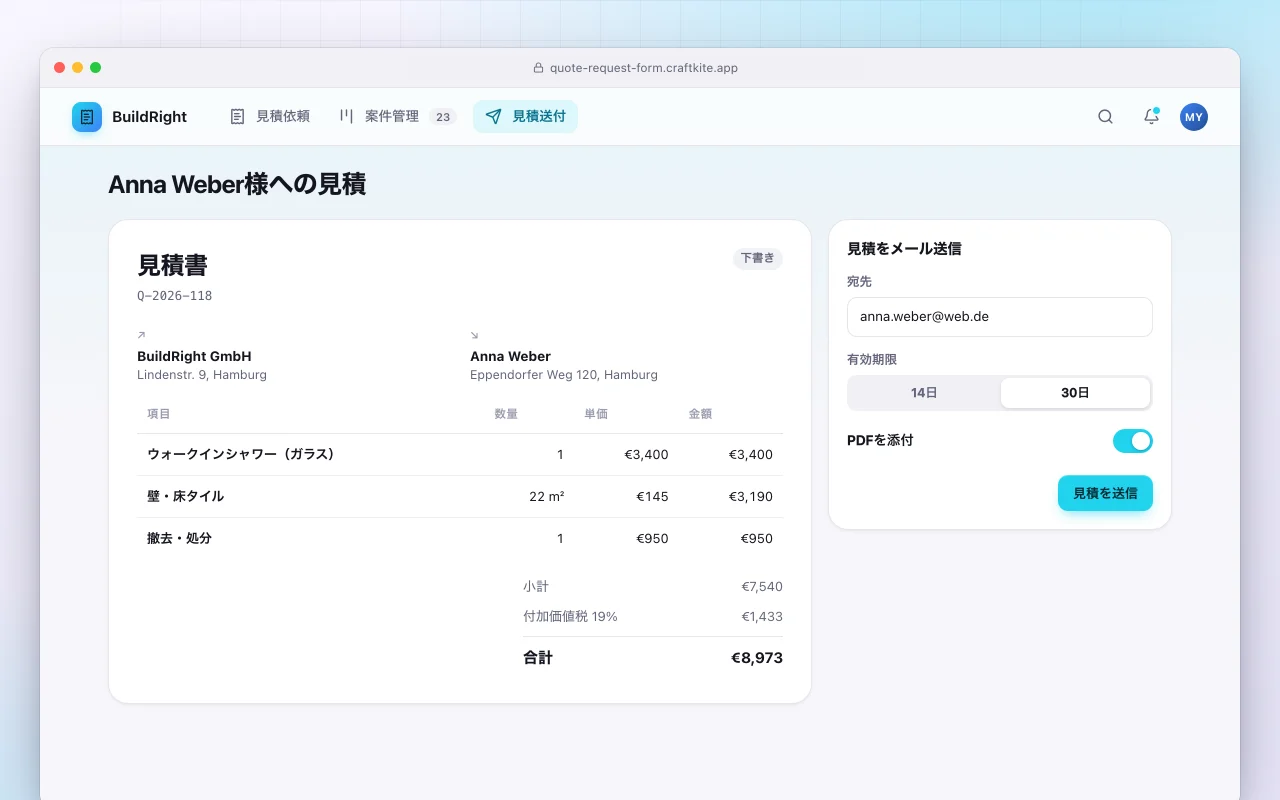Click the 下書き status badge
Screen dimensions: 1280x800
point(757,258)
